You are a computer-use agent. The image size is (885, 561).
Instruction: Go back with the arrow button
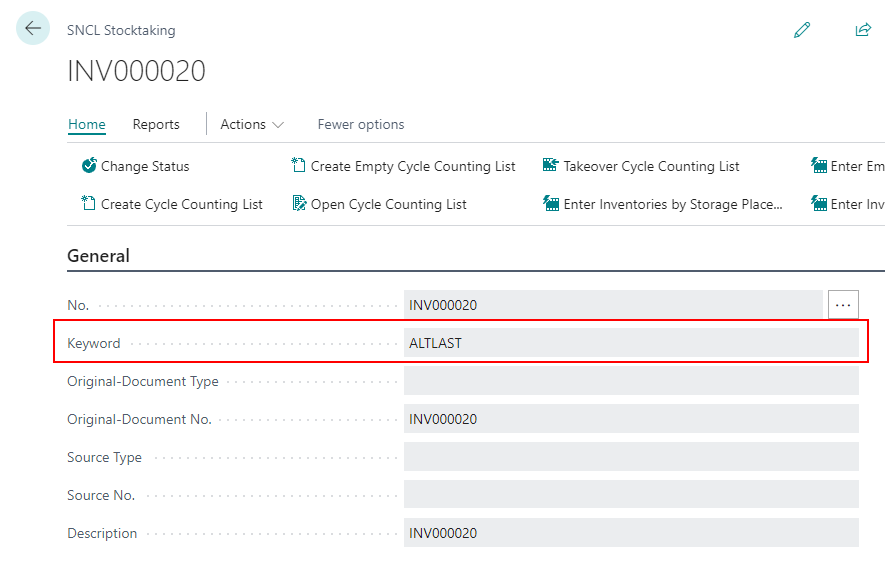coord(33,28)
